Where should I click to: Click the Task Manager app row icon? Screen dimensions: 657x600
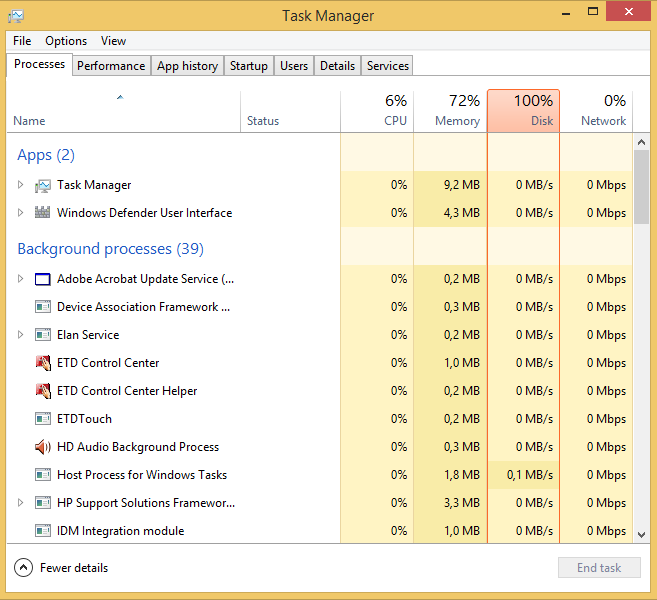tap(43, 185)
